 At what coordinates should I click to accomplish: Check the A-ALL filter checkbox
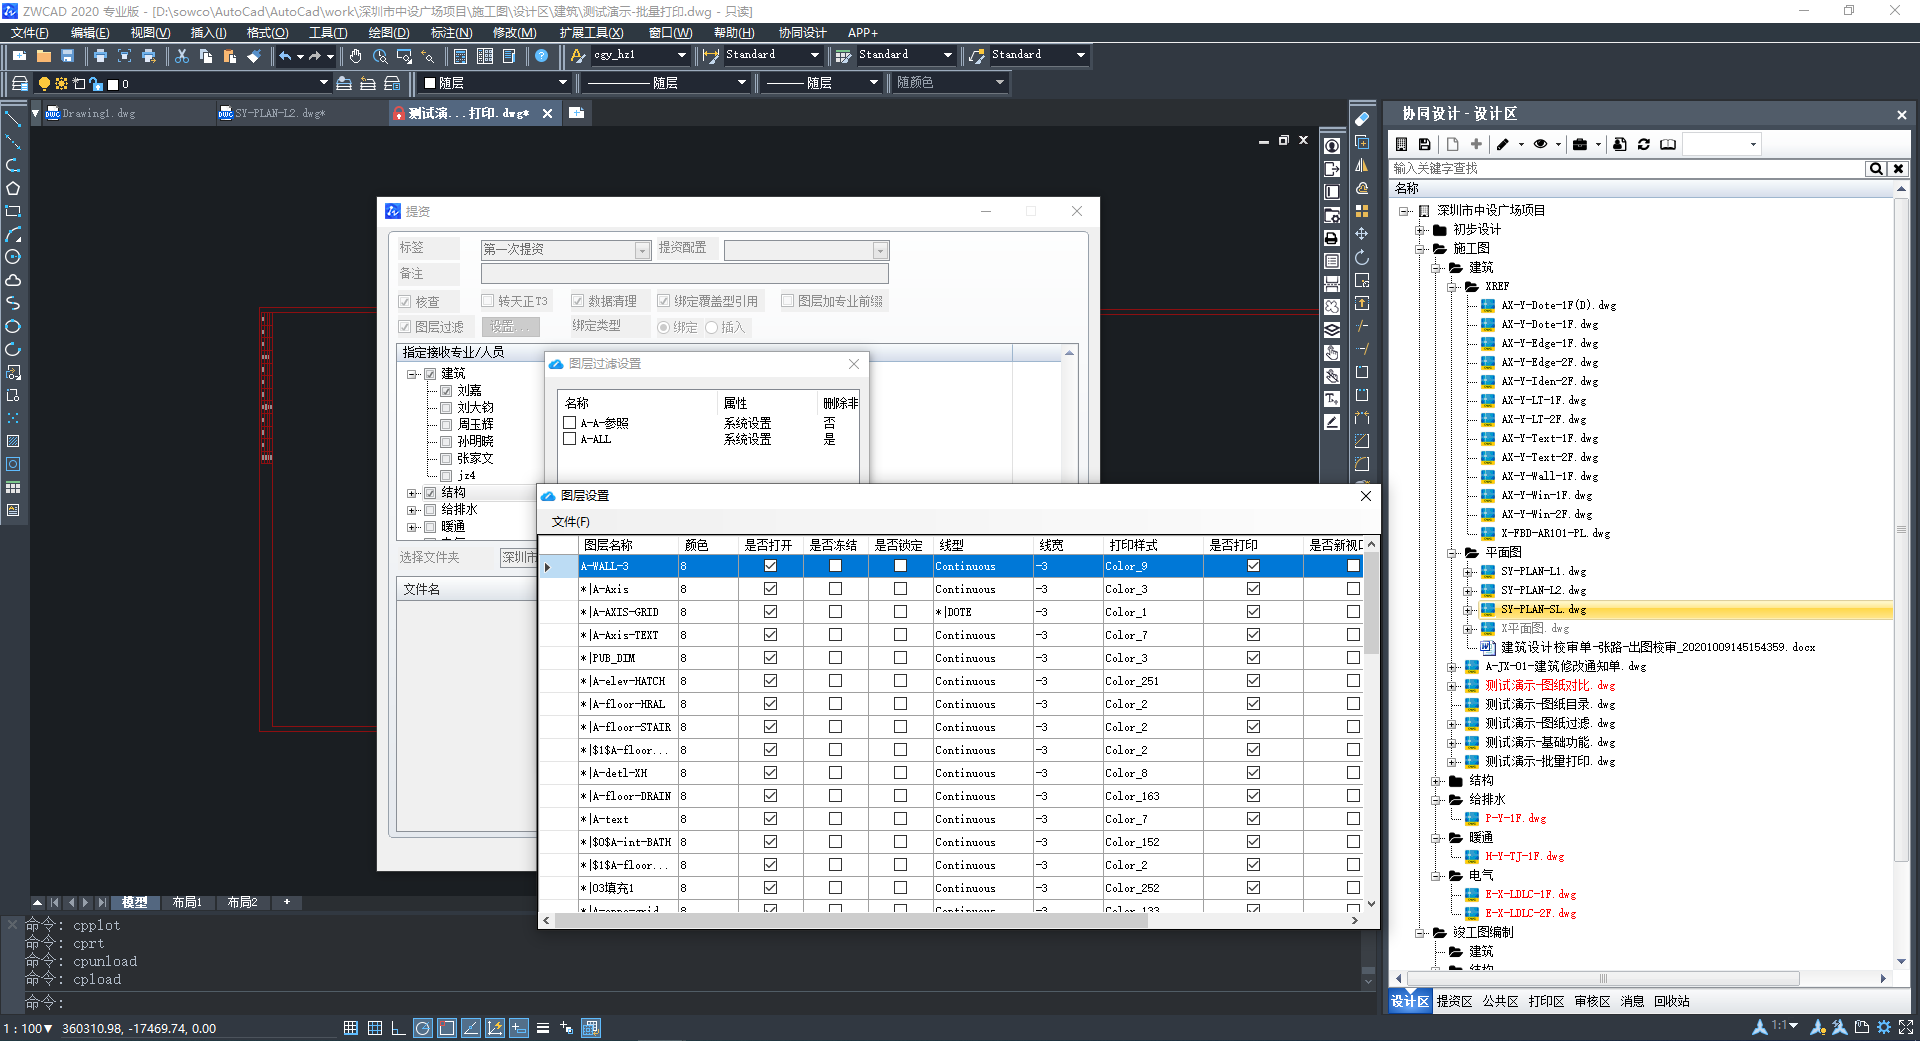[x=570, y=439]
